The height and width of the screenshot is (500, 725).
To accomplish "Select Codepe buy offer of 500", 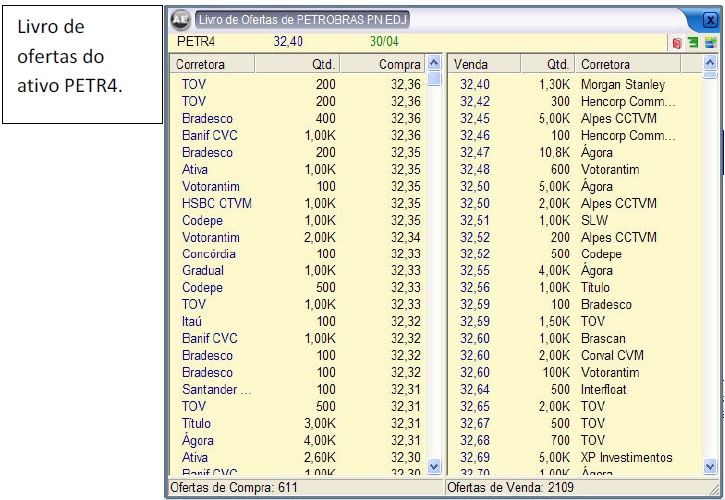I will pos(298,288).
